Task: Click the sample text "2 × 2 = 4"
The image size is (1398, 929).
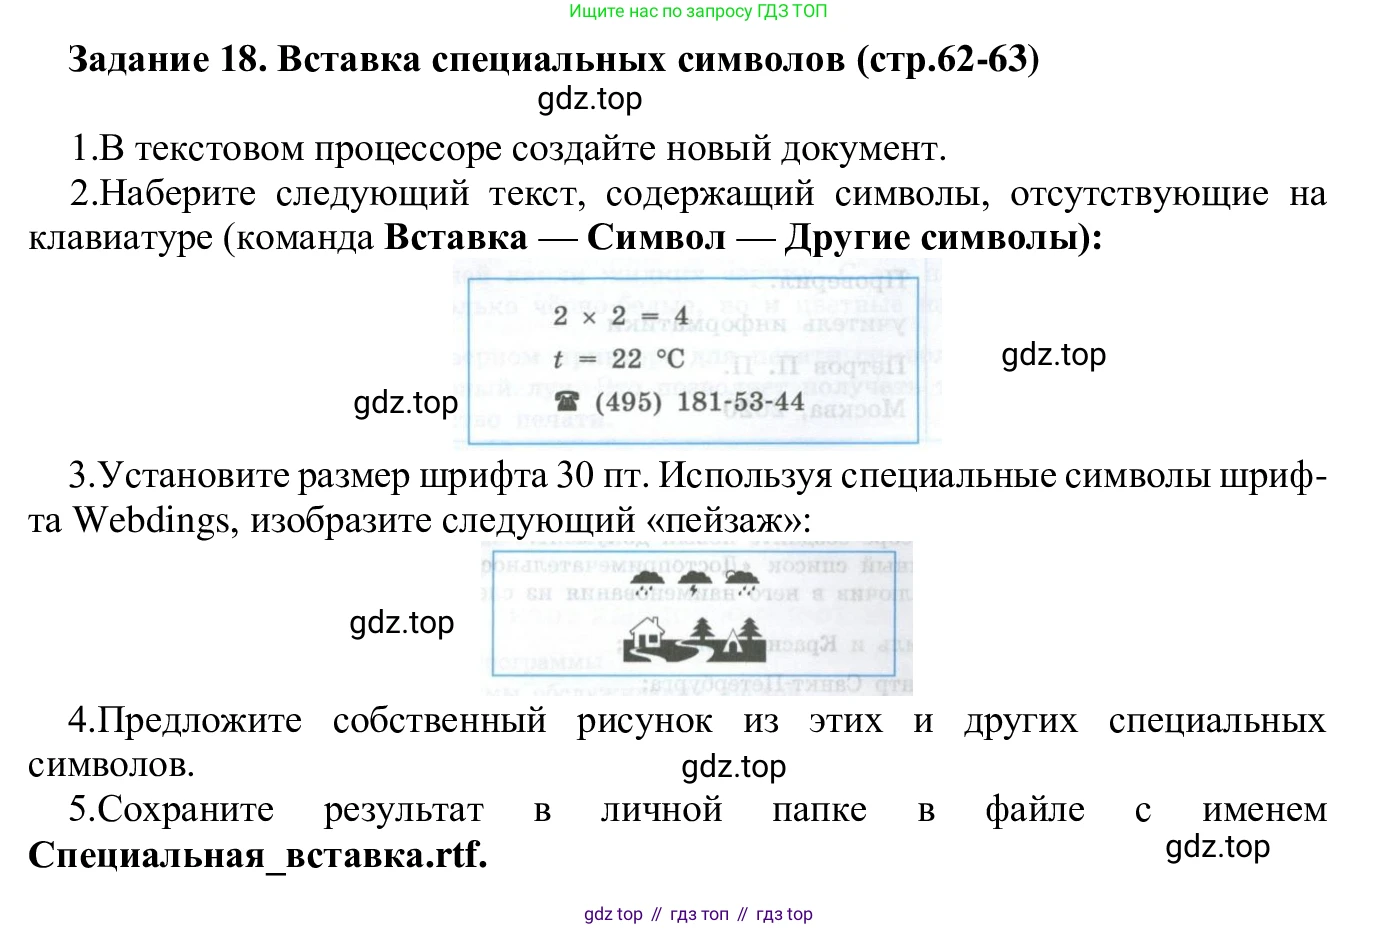Action: [620, 316]
